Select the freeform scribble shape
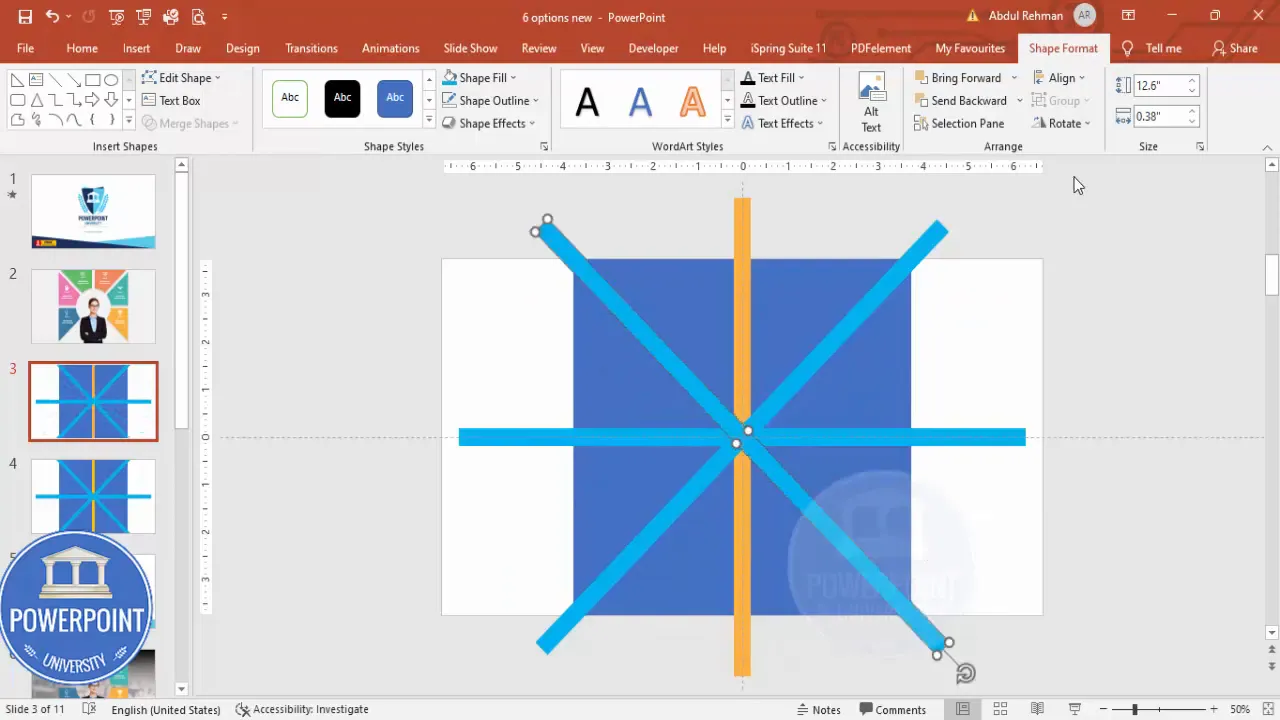 coord(36,120)
